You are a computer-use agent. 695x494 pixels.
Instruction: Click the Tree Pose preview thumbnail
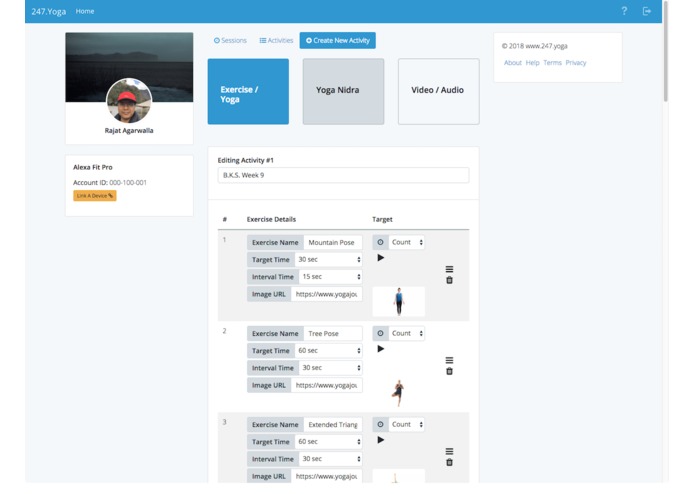tap(399, 393)
